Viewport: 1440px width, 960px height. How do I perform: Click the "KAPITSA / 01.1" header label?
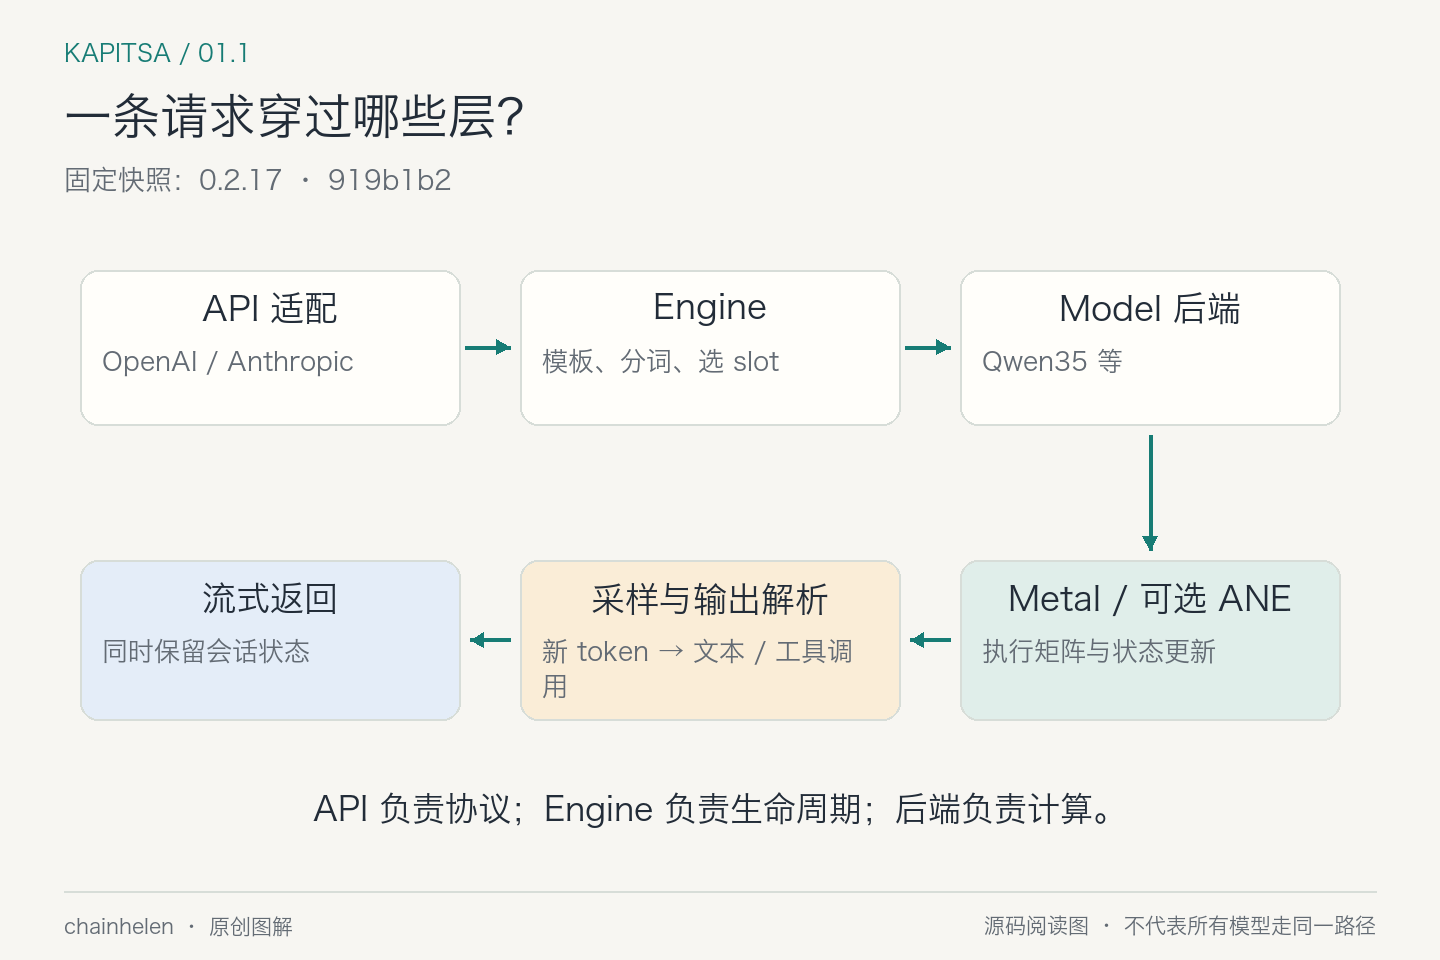[x=156, y=53]
